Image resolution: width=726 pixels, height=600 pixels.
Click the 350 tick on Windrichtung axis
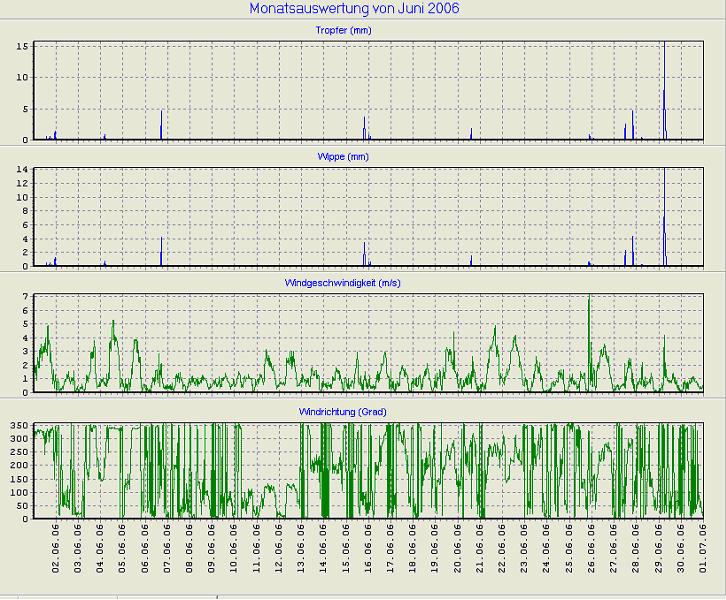tap(18, 427)
